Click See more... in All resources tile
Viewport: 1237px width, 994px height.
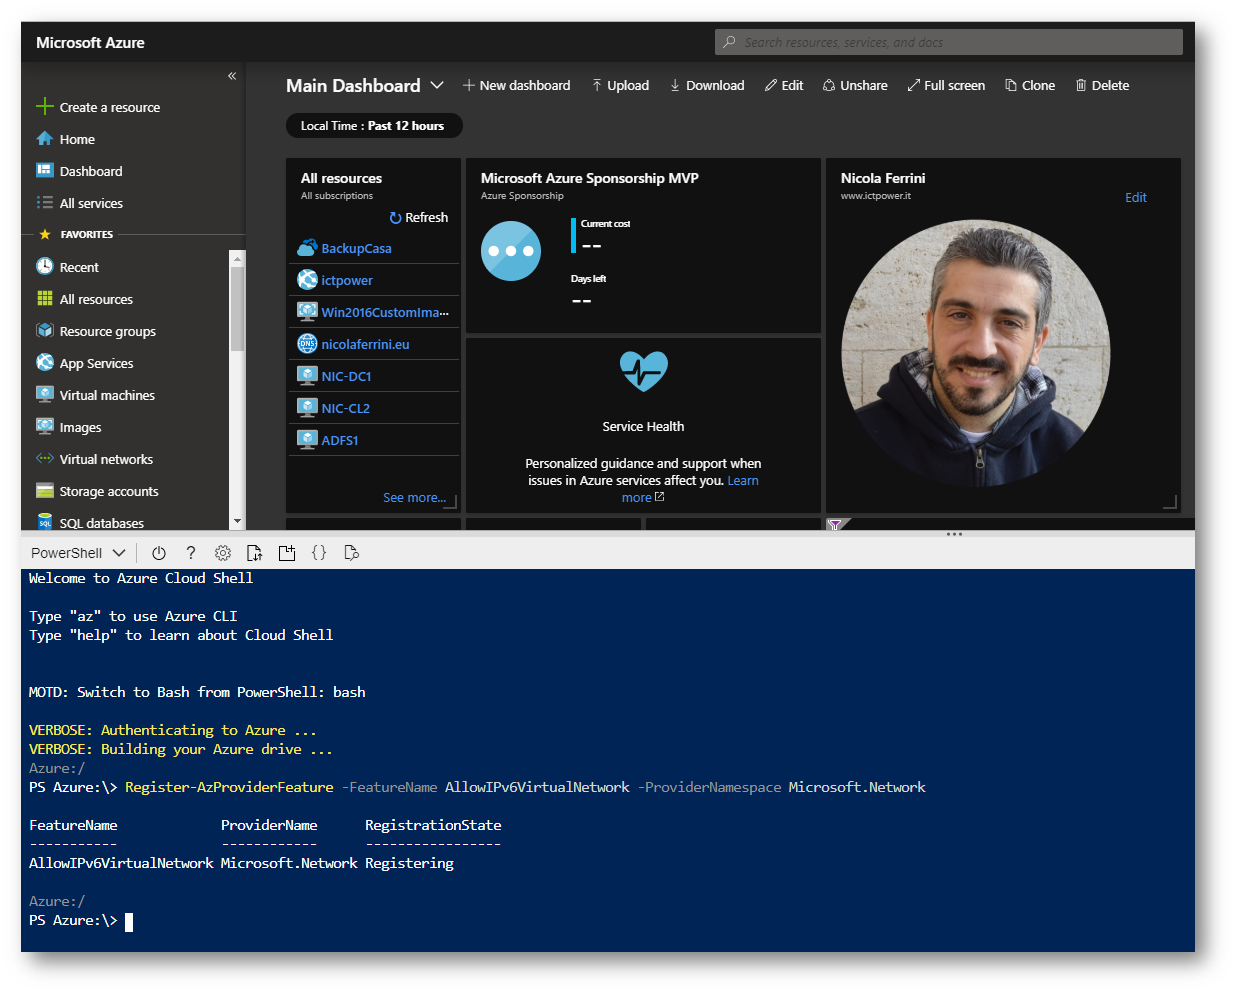[414, 498]
